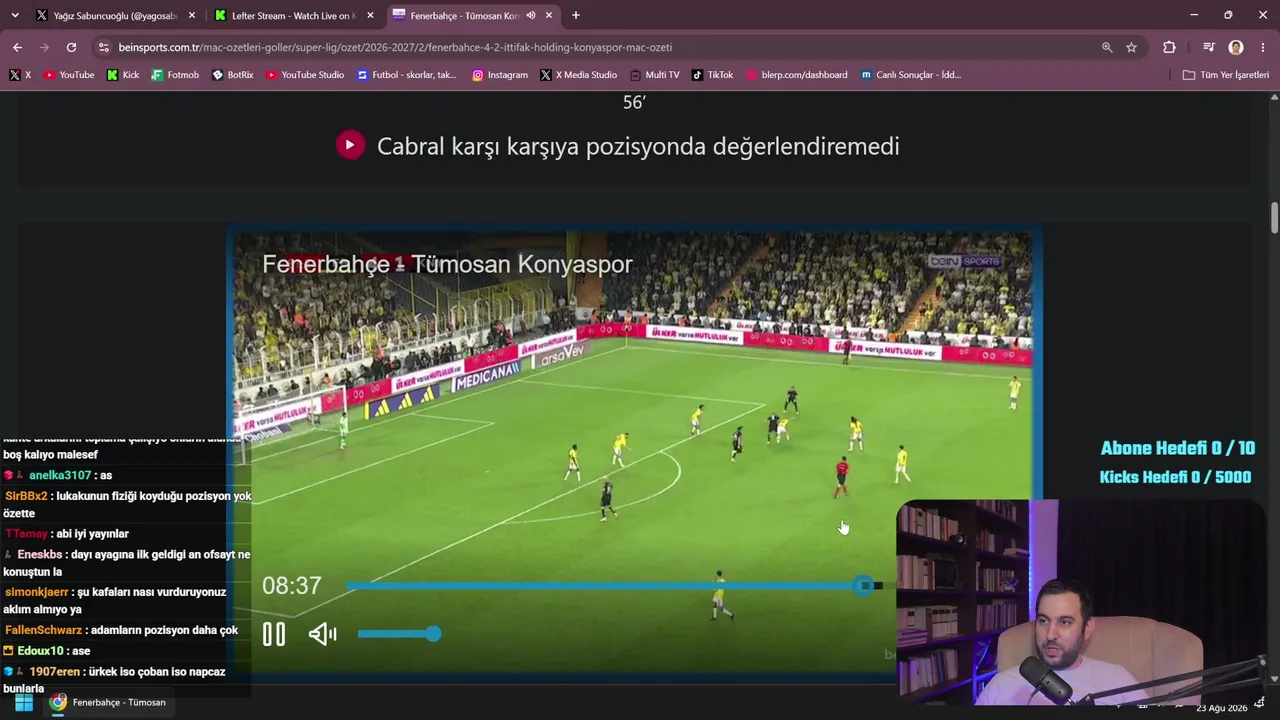Pause the match highlight video
The height and width of the screenshot is (720, 1280).
pyautogui.click(x=273, y=634)
